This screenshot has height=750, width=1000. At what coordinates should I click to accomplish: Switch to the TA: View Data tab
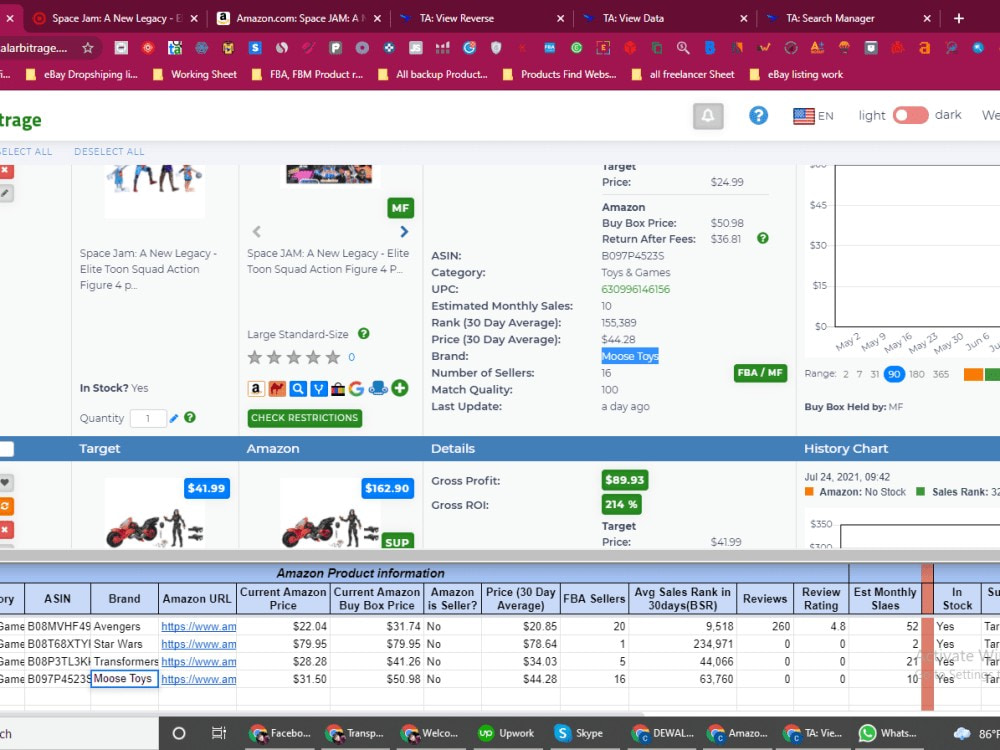click(664, 18)
